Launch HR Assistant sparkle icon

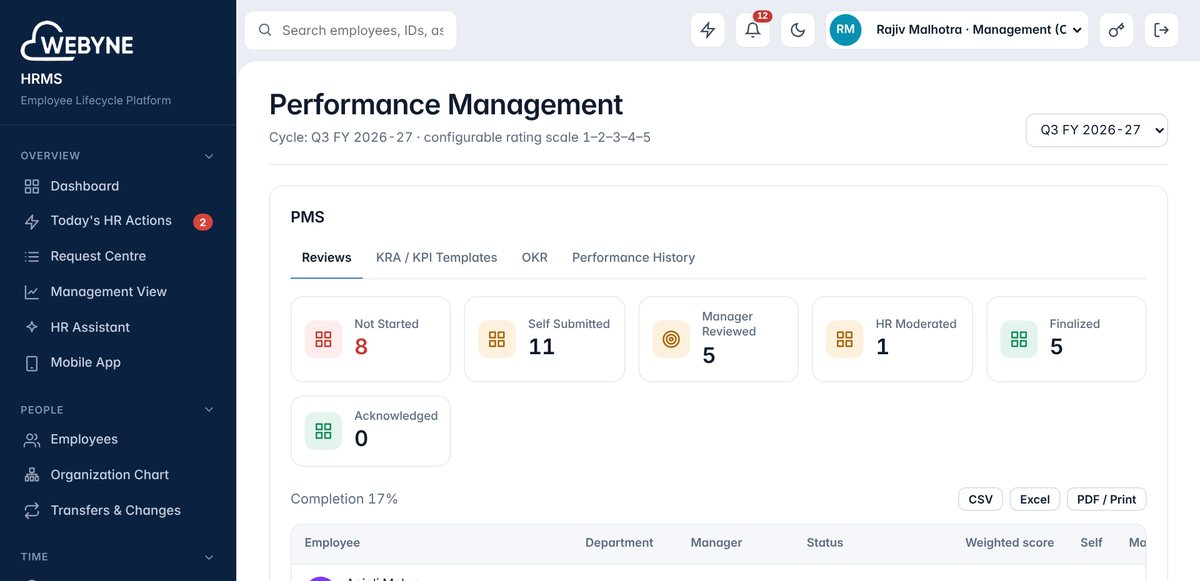pos(32,328)
